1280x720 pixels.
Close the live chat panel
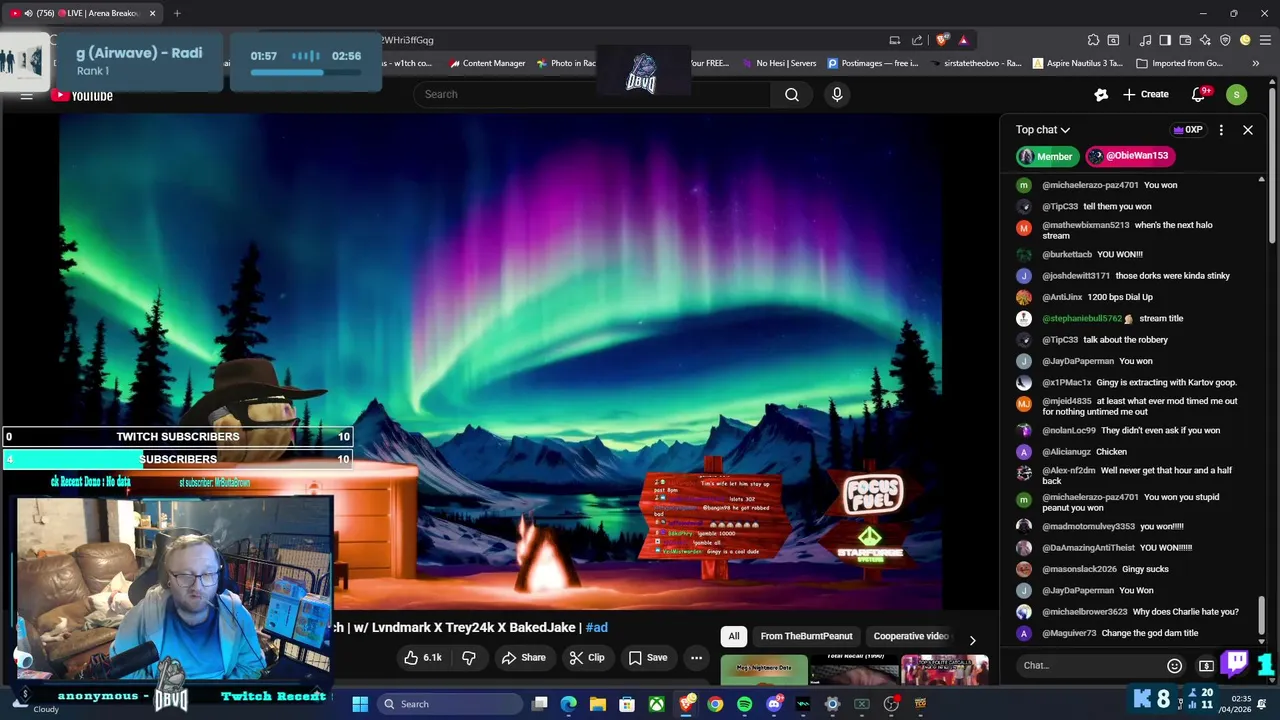click(x=1247, y=130)
